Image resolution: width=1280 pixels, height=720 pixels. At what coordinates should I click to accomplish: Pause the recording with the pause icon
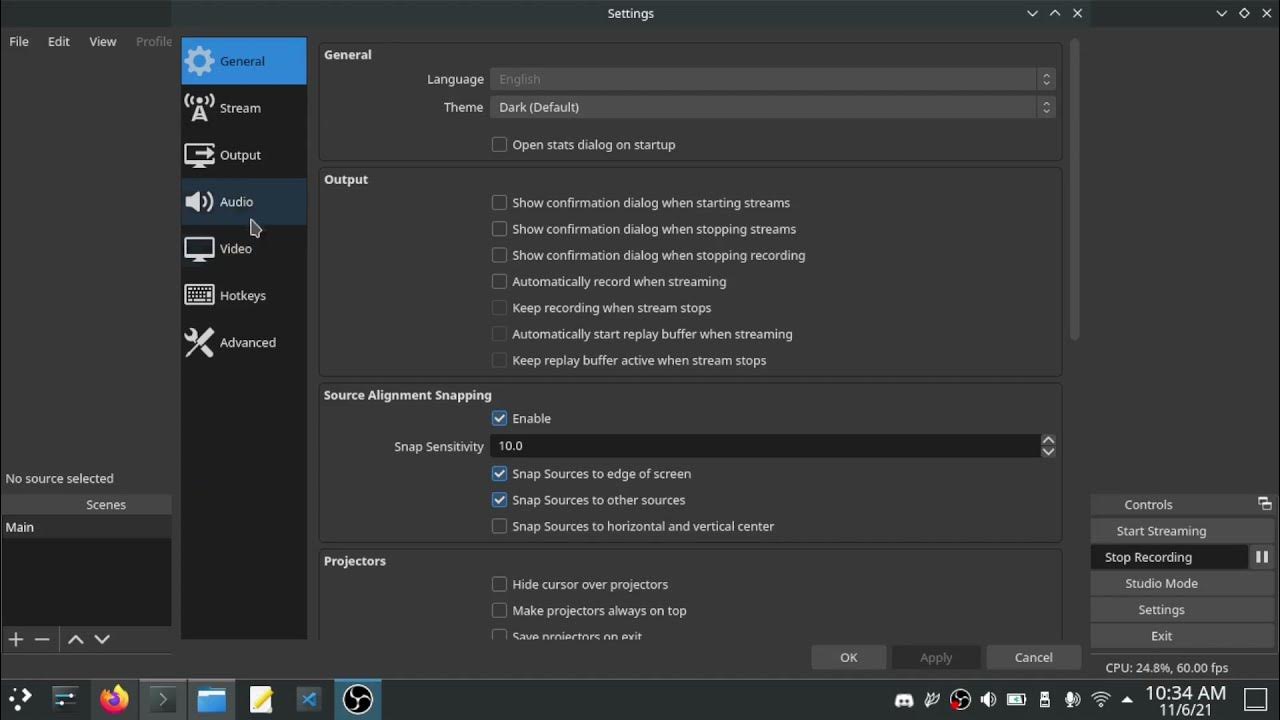(1262, 557)
